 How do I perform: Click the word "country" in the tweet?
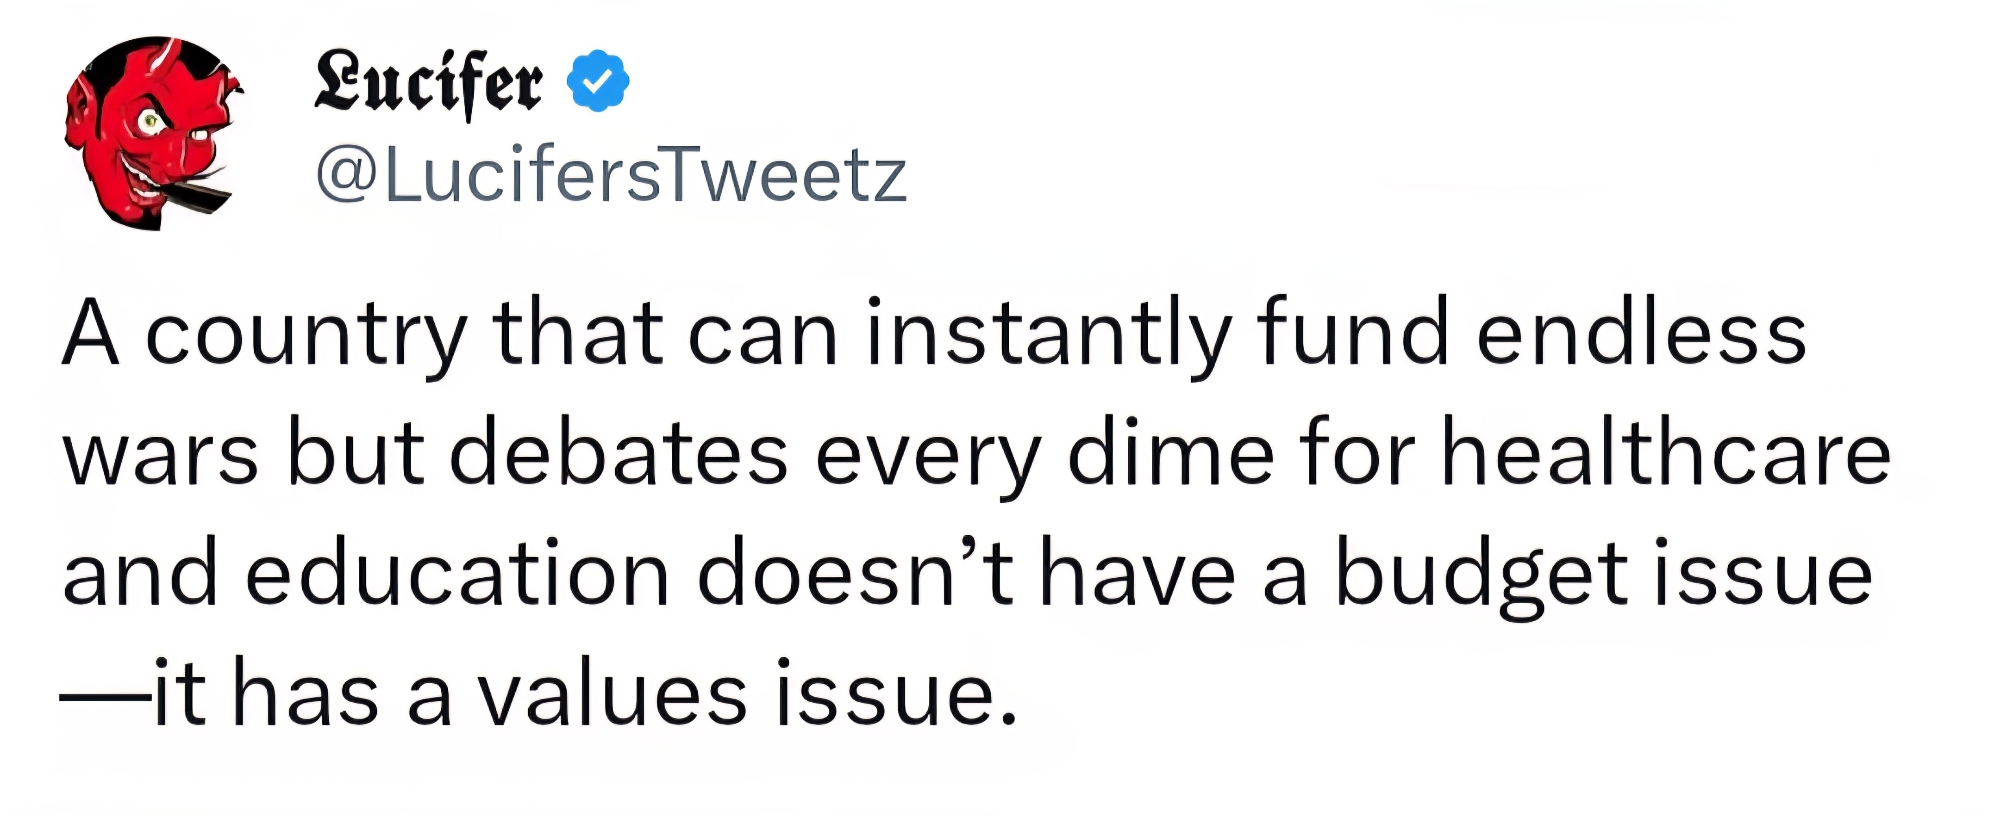[x=306, y=336]
